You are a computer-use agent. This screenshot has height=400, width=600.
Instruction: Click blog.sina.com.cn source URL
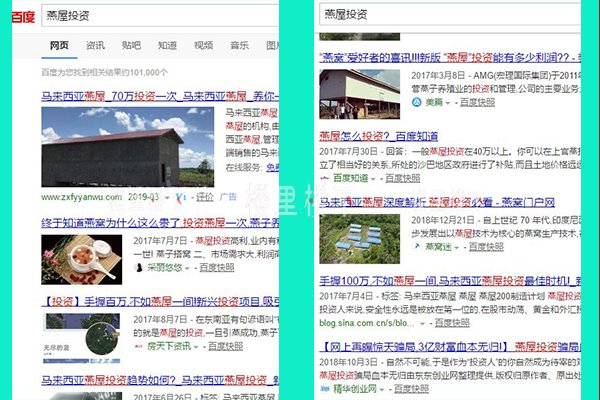click(367, 323)
